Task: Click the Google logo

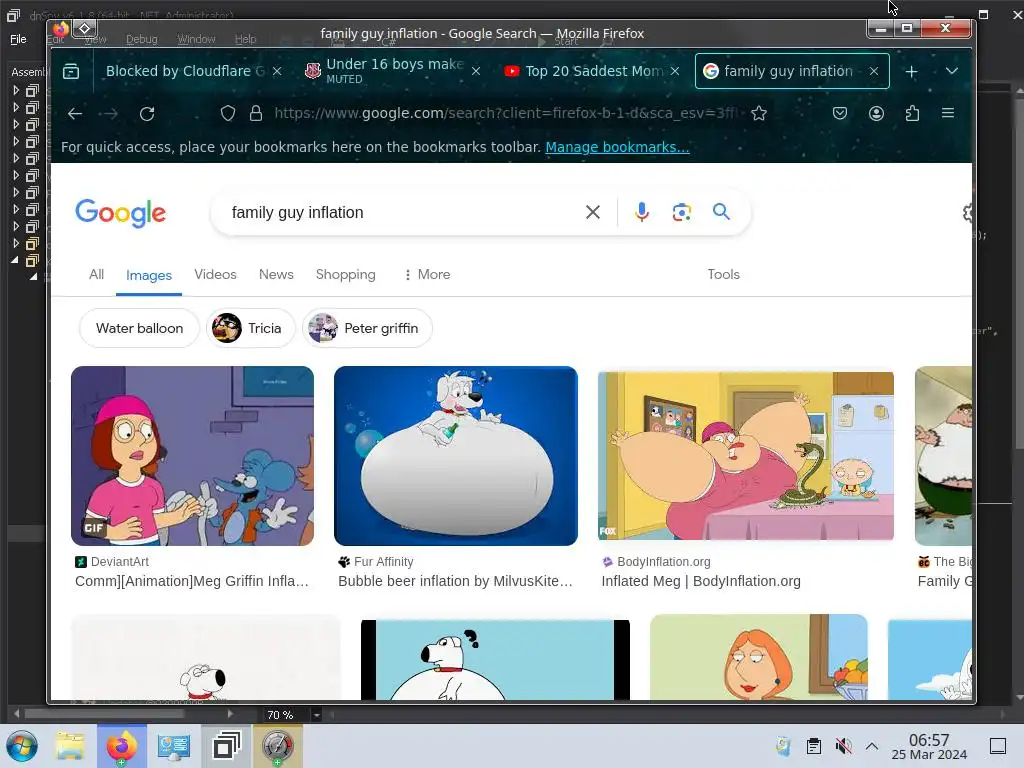Action: click(121, 213)
